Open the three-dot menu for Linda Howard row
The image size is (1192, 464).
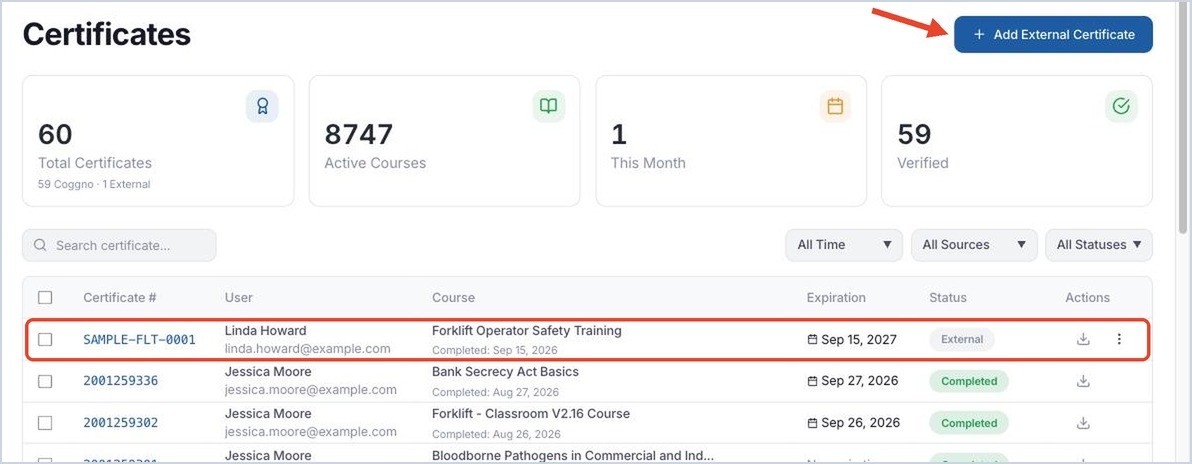tap(1118, 339)
